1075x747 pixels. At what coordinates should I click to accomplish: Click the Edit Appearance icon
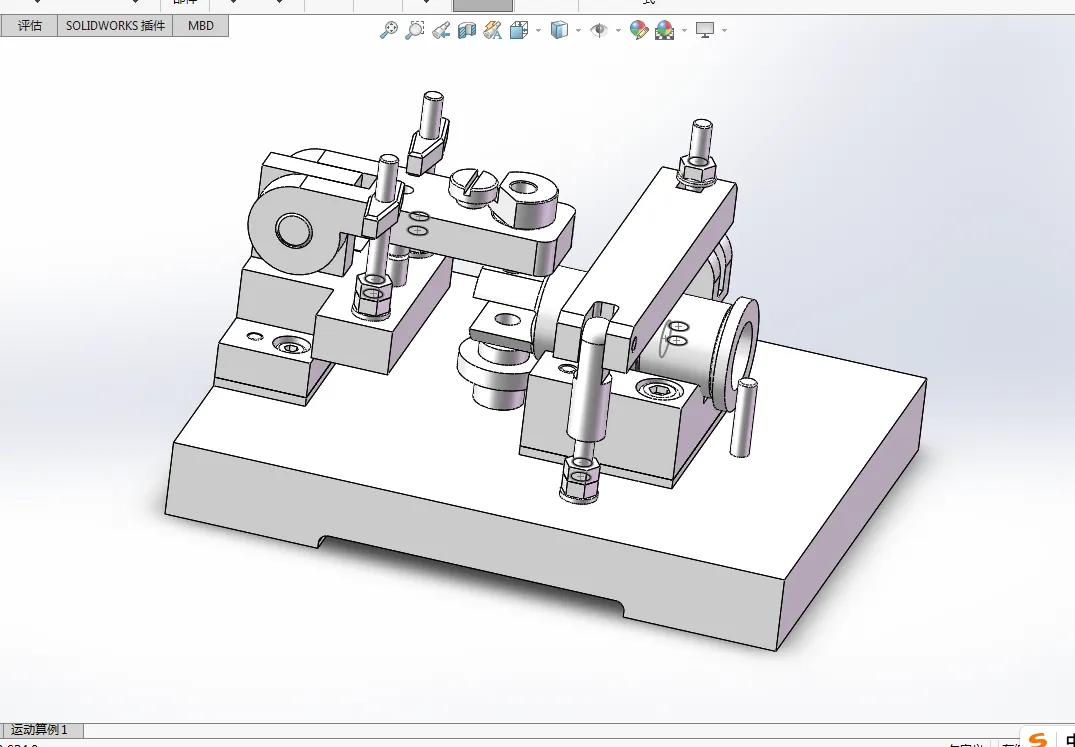[x=638, y=29]
